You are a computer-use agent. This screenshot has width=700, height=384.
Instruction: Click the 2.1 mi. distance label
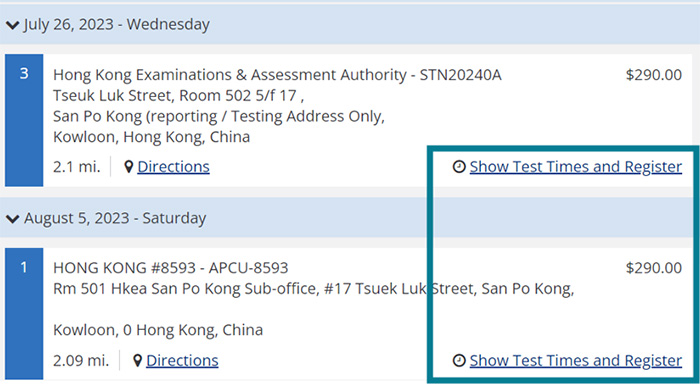(77, 167)
